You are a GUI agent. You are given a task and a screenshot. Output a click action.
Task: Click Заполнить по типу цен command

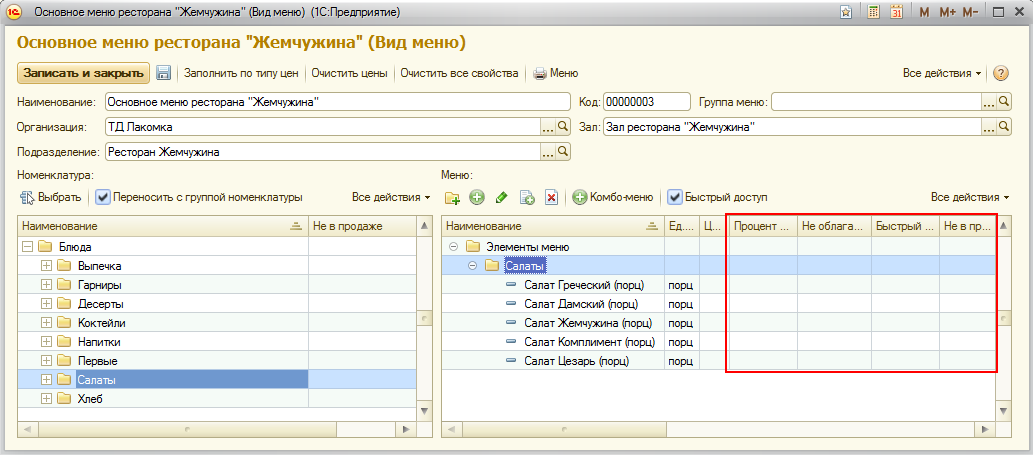coord(243,73)
